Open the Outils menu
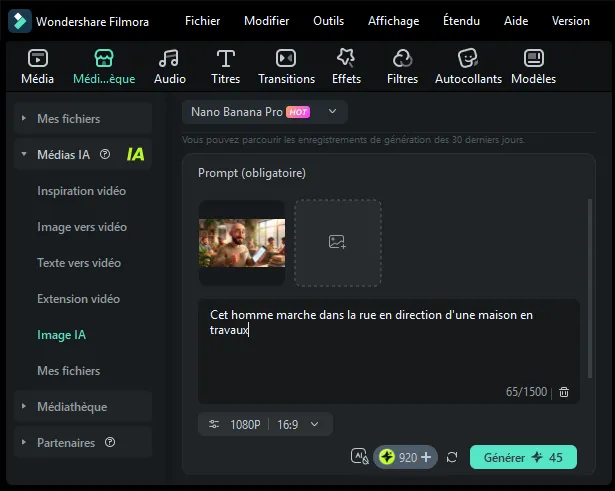The image size is (615, 491). coord(329,21)
